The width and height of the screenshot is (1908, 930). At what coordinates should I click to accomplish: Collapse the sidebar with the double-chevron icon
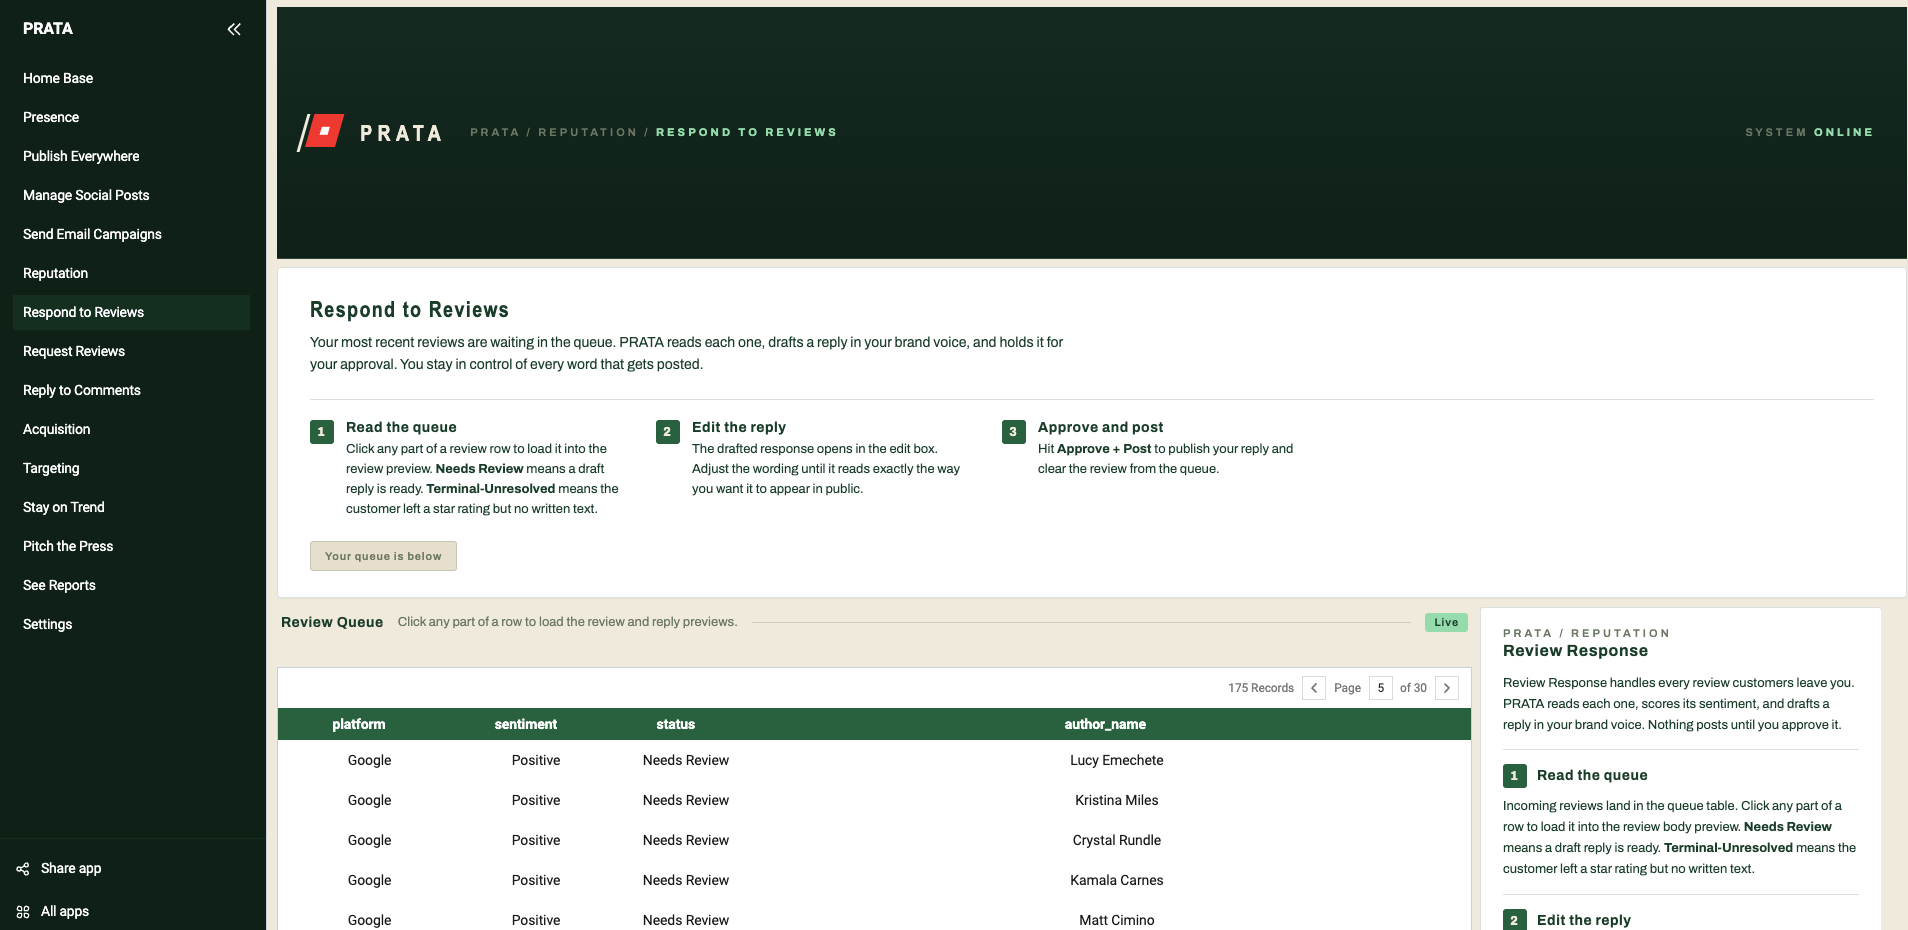click(234, 29)
